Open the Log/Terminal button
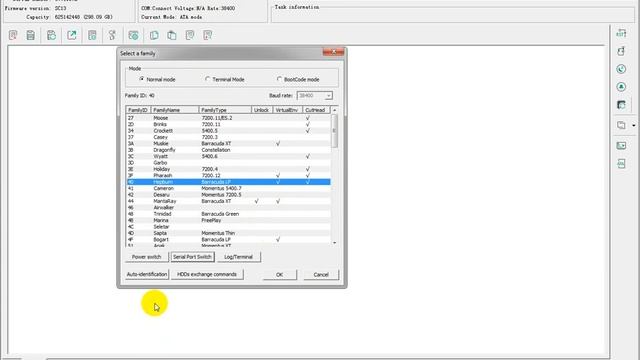Image resolution: width=640 pixels, height=360 pixels. point(238,257)
